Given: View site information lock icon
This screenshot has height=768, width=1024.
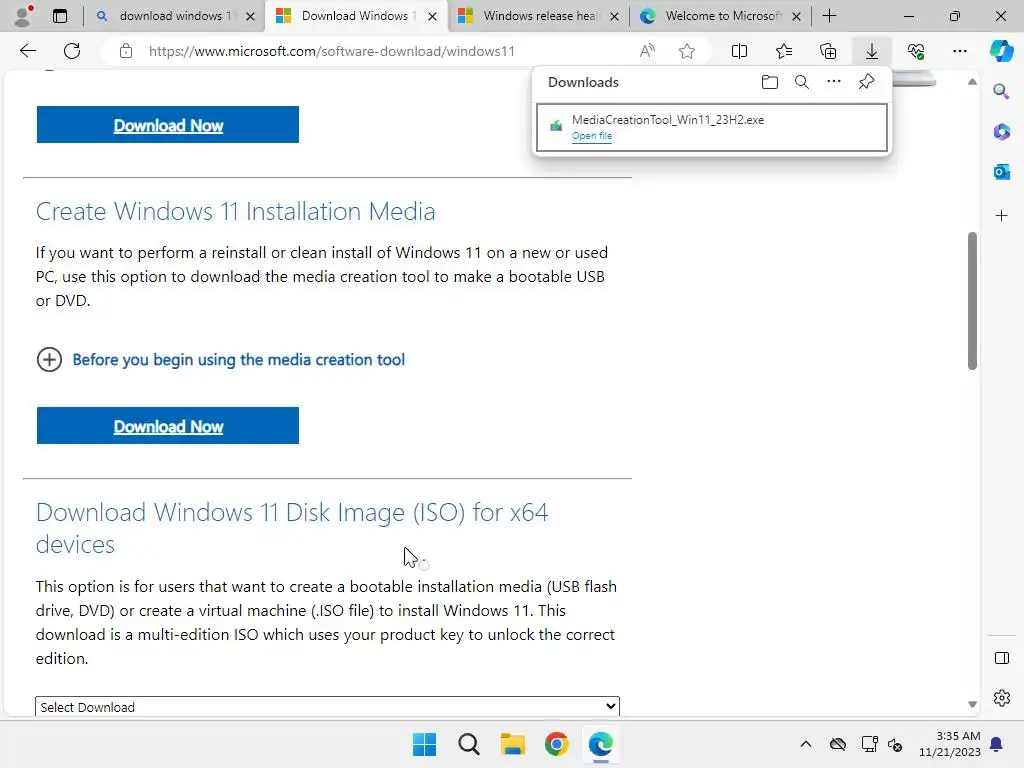Looking at the screenshot, I should click(126, 51).
